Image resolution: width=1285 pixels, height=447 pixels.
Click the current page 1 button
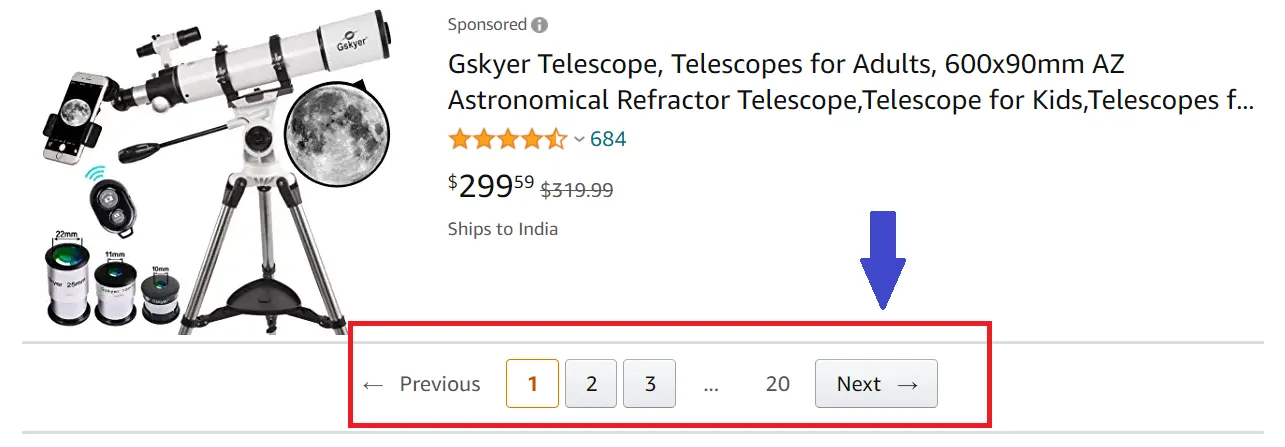532,384
